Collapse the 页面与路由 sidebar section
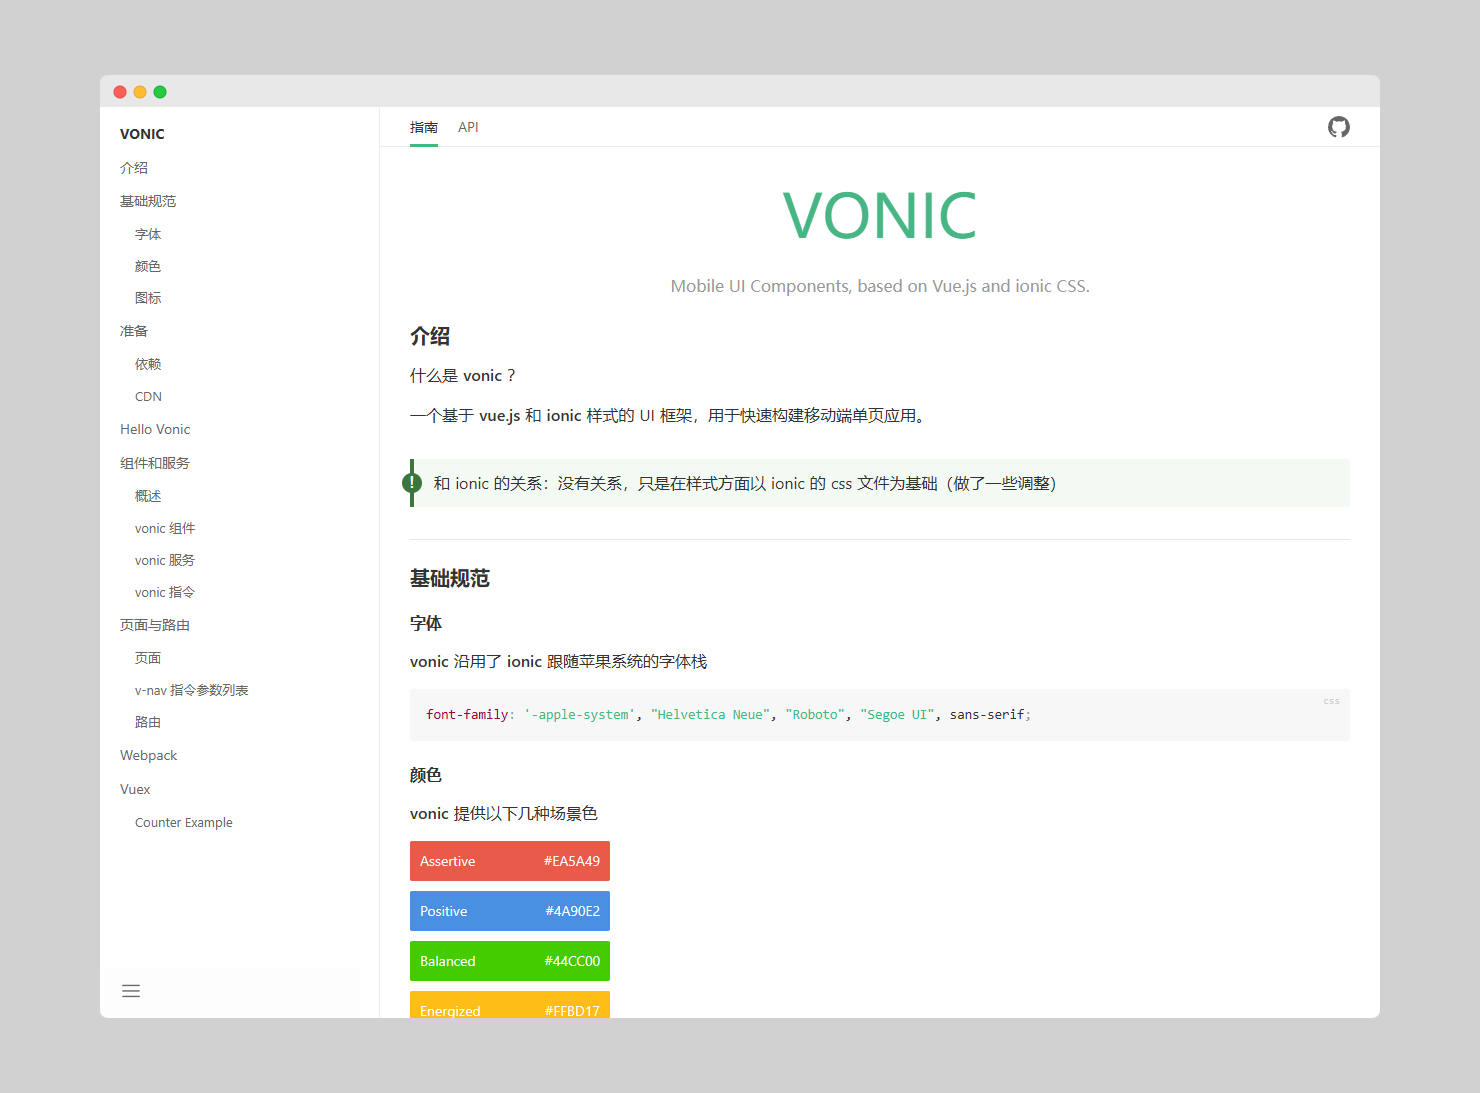 [155, 625]
